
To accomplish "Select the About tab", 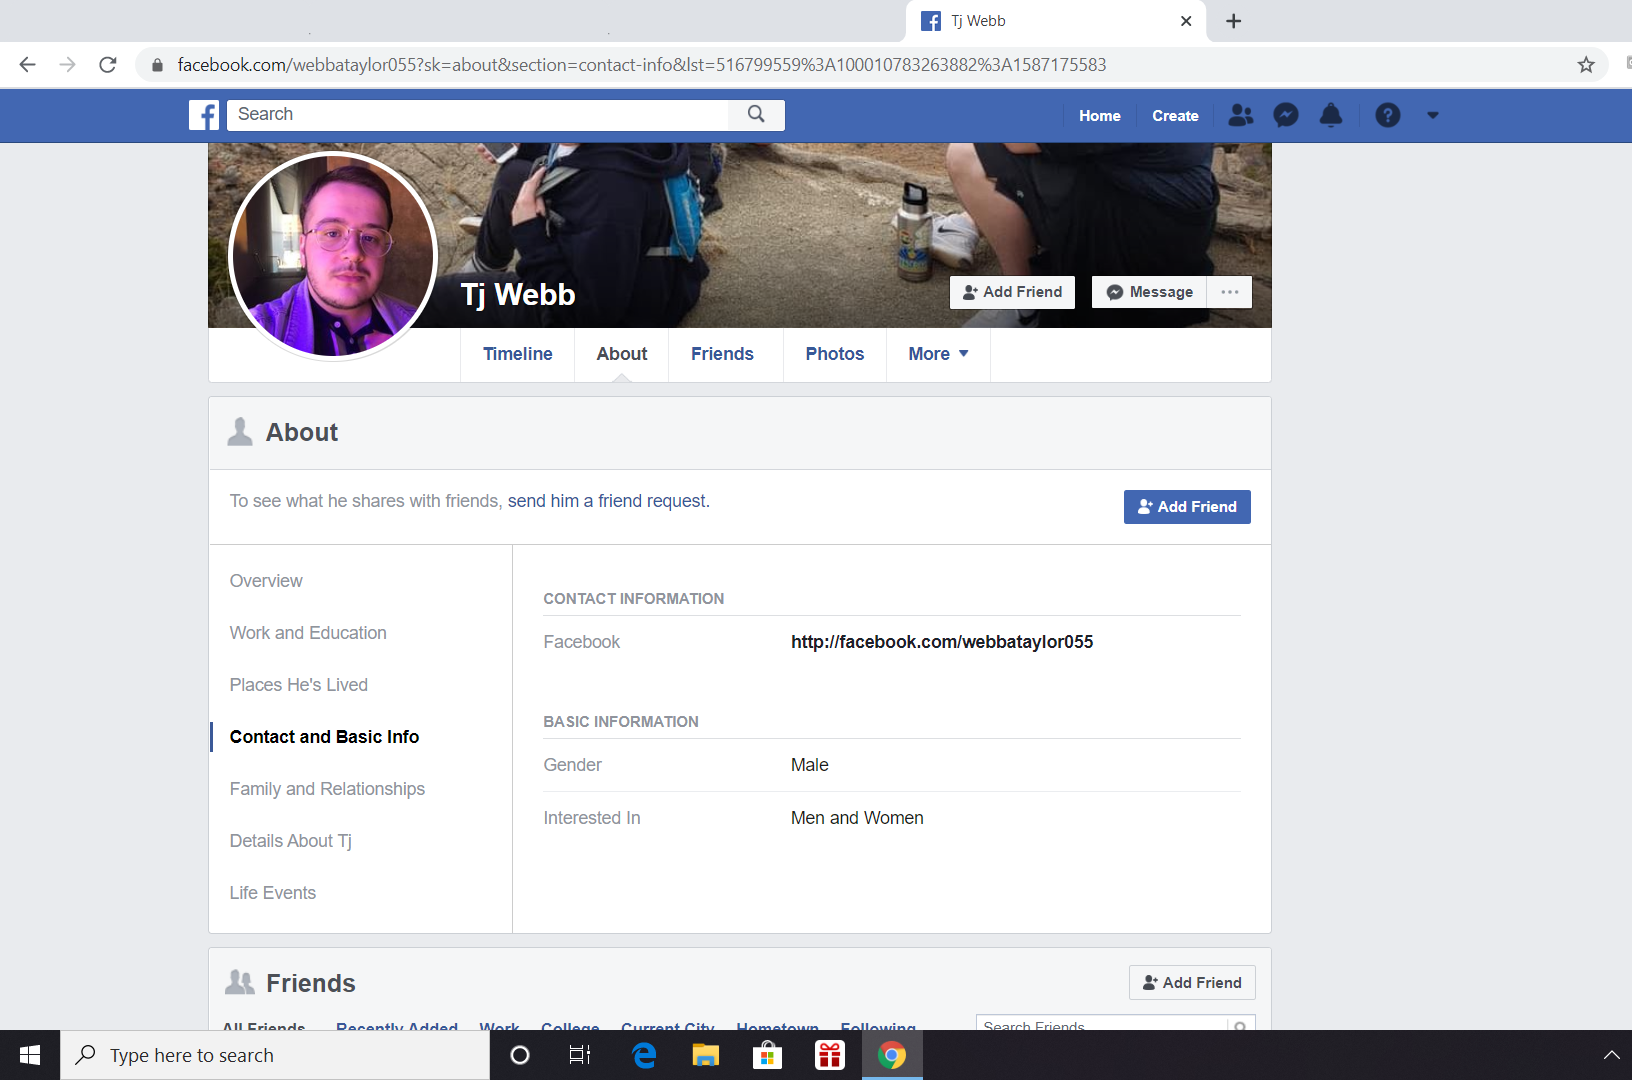I will point(622,354).
